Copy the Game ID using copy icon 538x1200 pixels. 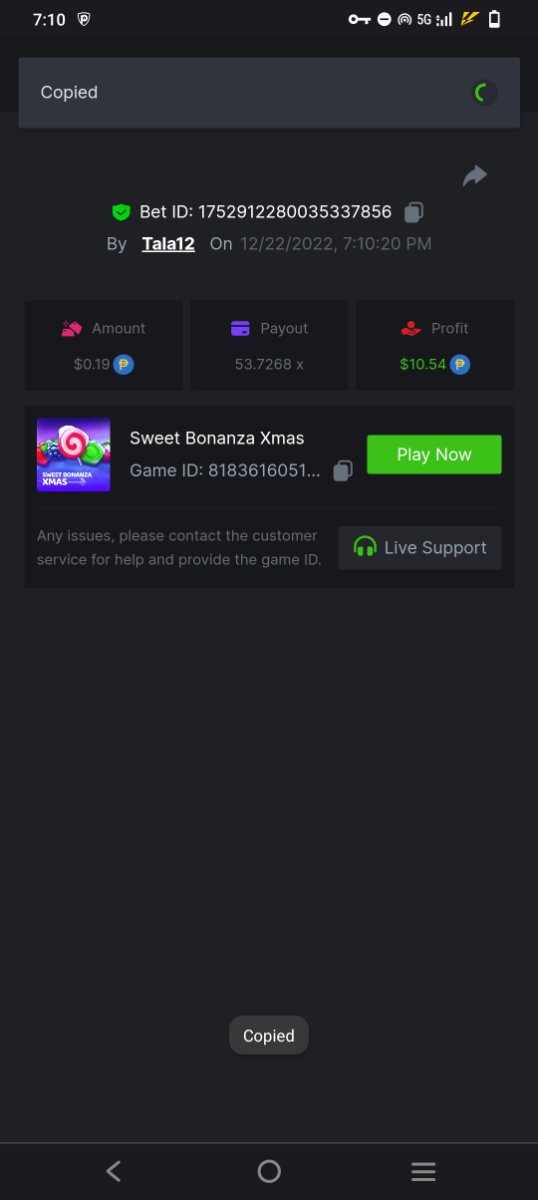click(343, 470)
